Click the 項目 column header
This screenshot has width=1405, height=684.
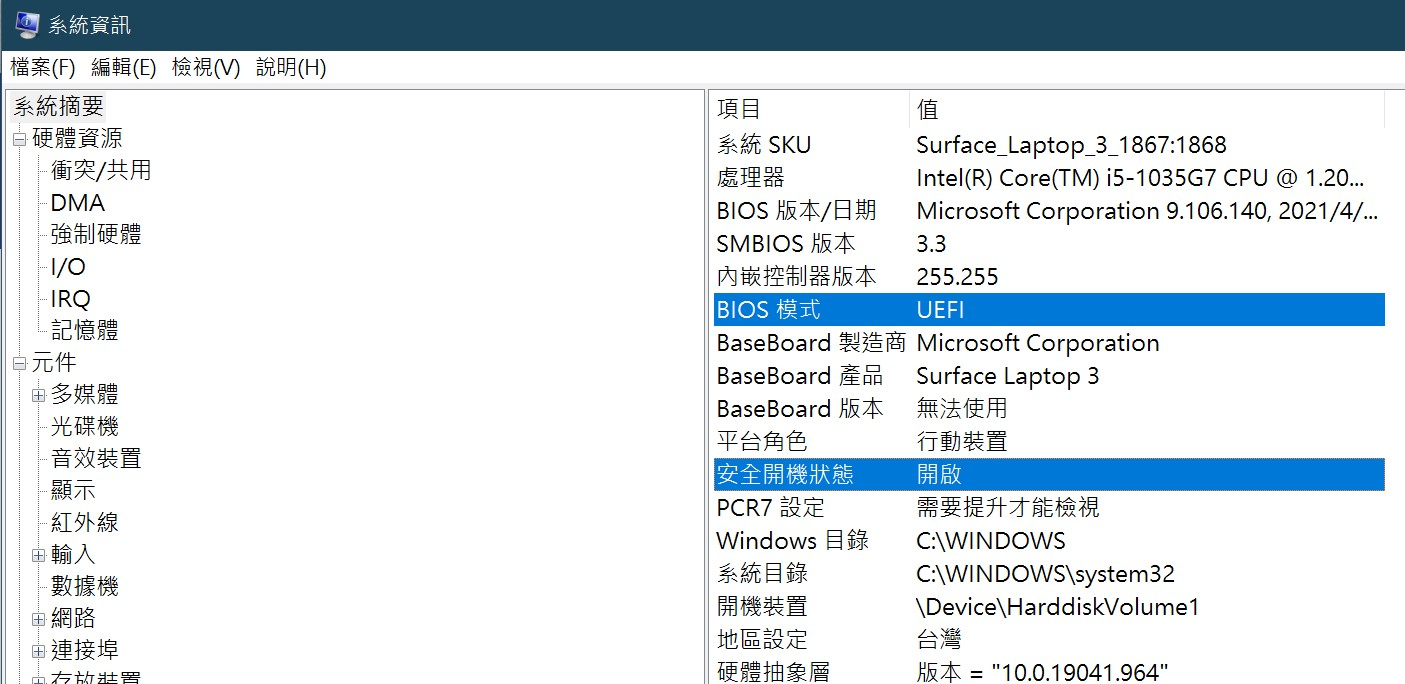click(x=810, y=109)
